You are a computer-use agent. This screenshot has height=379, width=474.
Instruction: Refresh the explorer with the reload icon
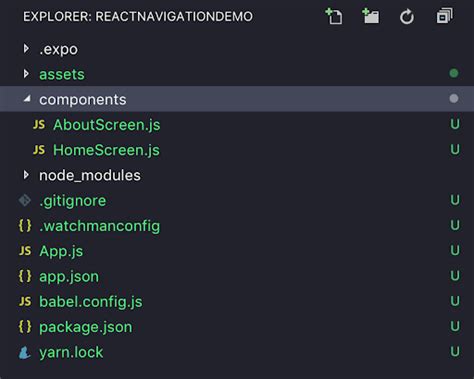[x=407, y=17]
